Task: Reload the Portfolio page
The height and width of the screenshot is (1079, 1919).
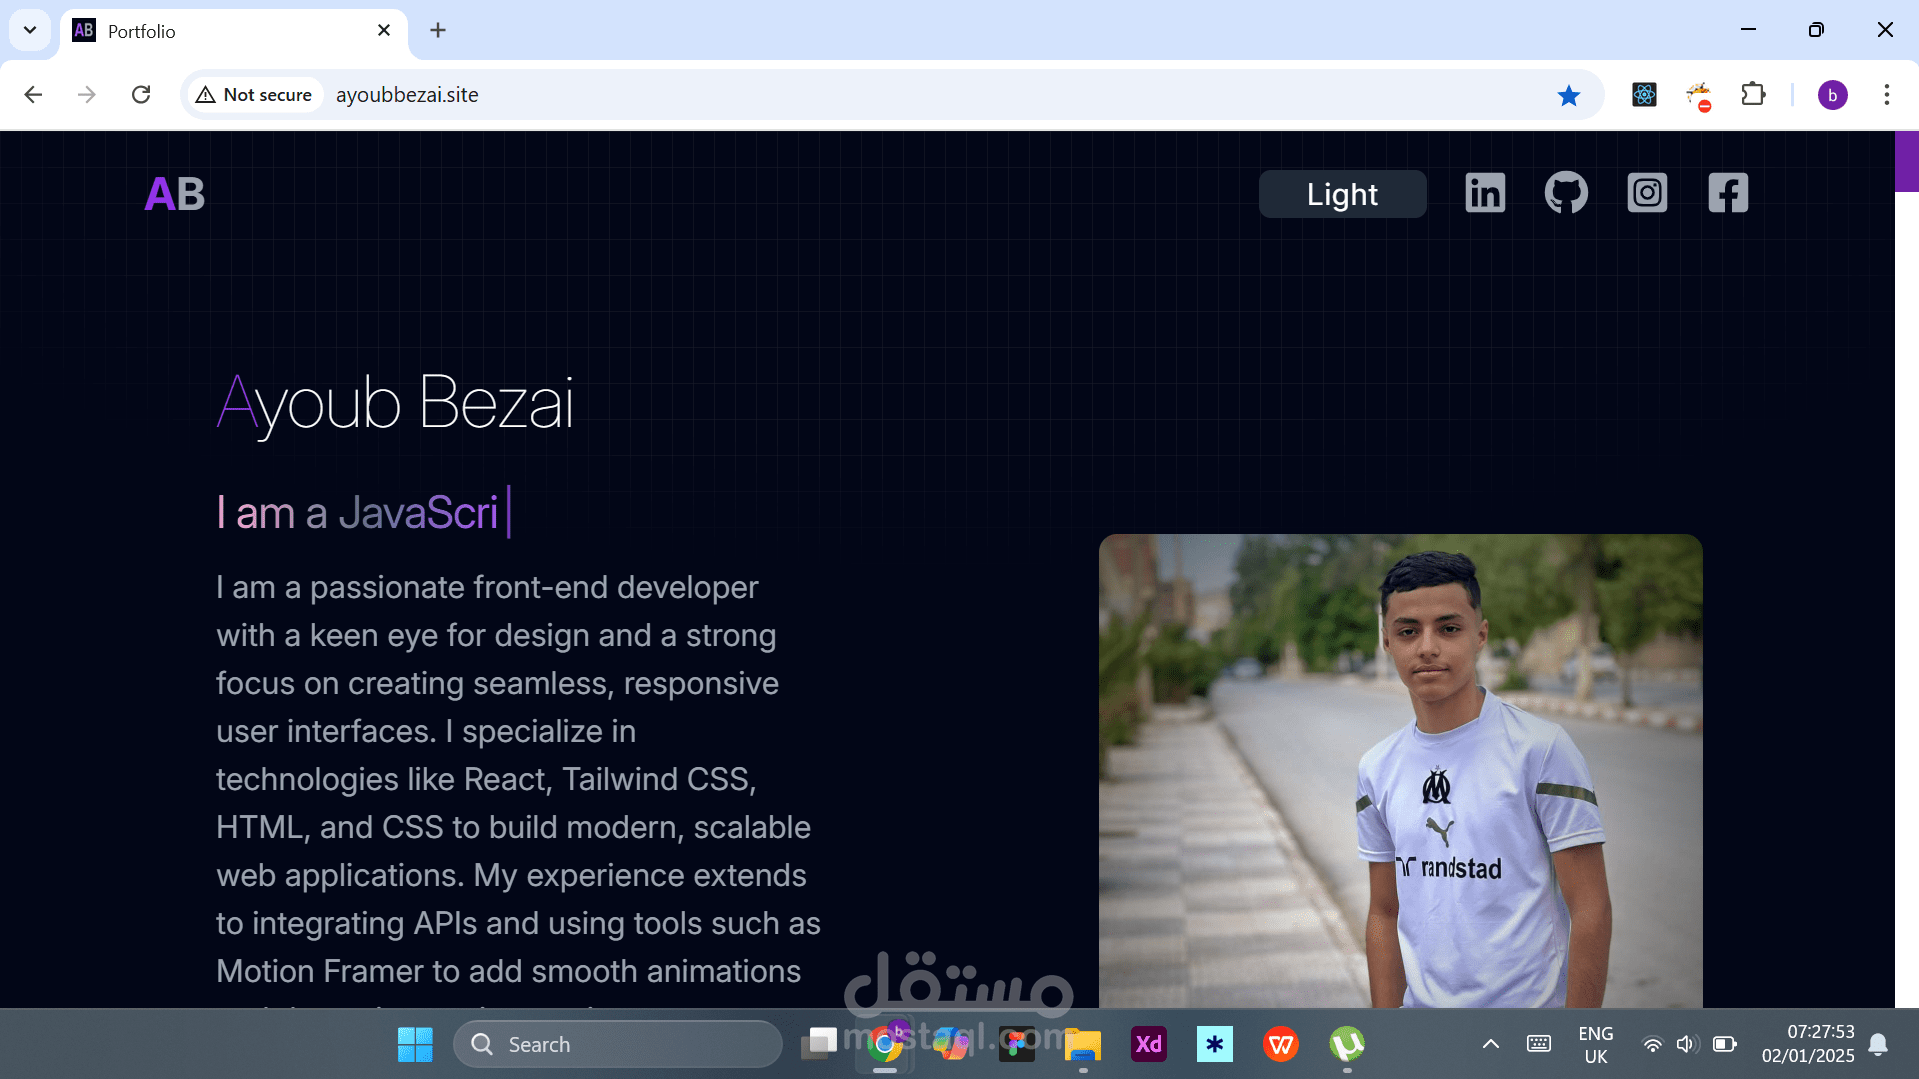Action: [141, 95]
